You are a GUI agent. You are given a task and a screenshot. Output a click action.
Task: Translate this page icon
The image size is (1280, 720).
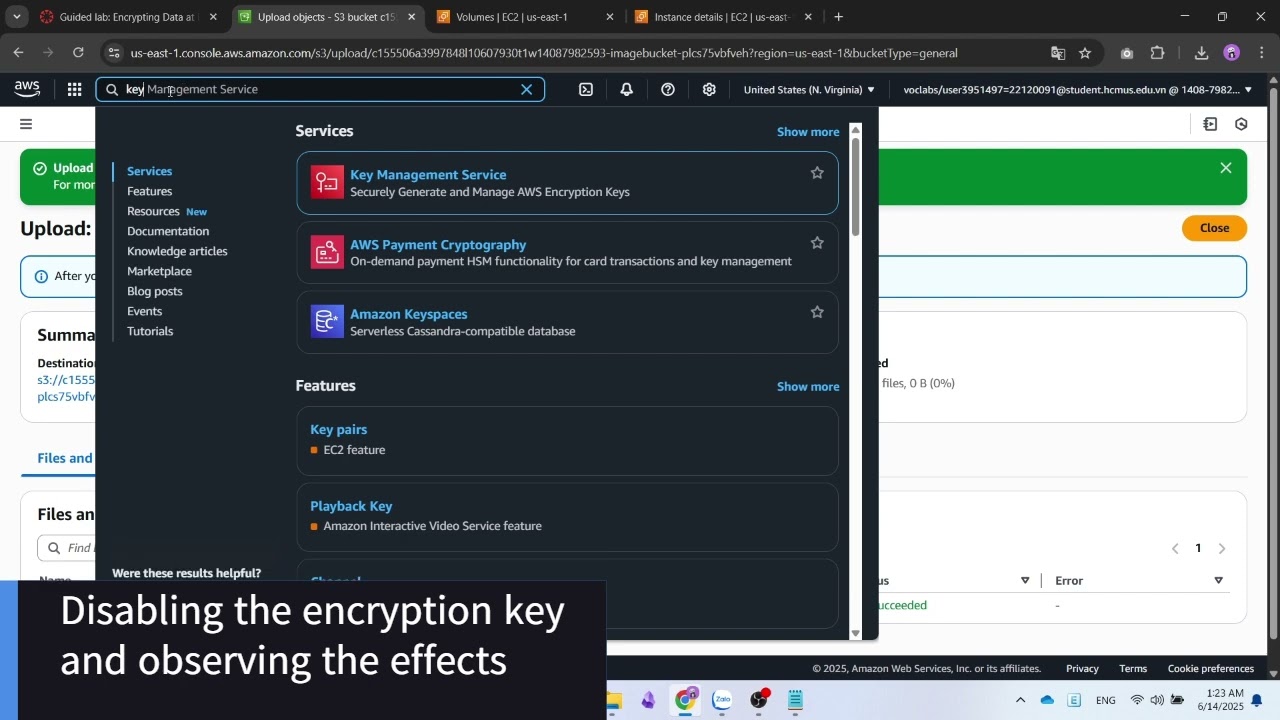(1058, 53)
